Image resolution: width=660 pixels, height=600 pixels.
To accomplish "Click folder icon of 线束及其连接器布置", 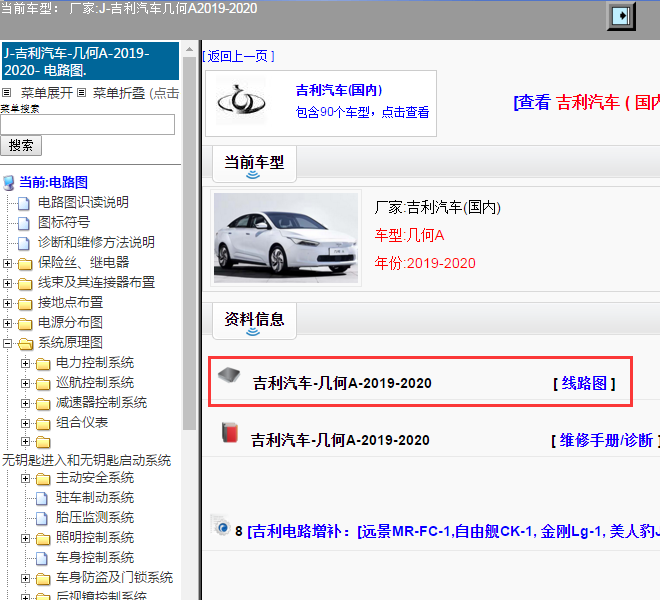I will [x=25, y=284].
